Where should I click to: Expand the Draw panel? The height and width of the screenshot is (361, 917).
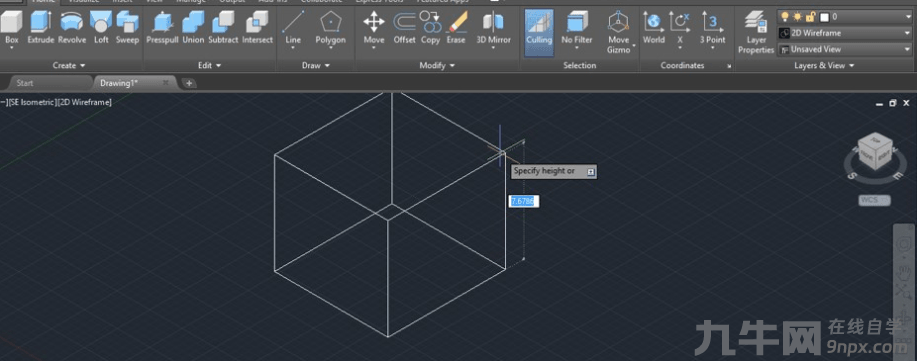316,66
